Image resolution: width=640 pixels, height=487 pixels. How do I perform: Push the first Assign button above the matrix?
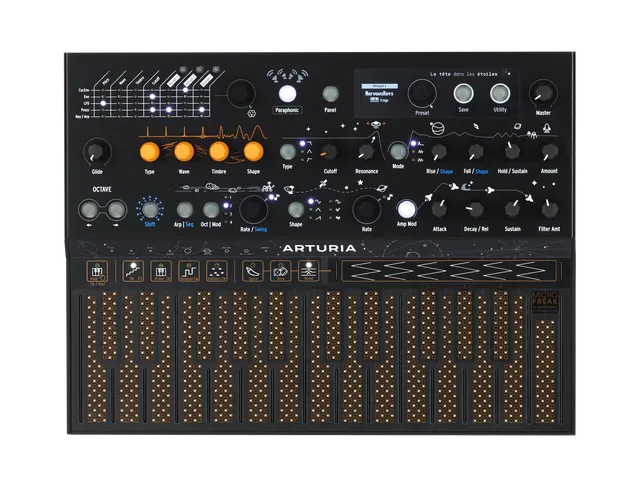pos(182,70)
